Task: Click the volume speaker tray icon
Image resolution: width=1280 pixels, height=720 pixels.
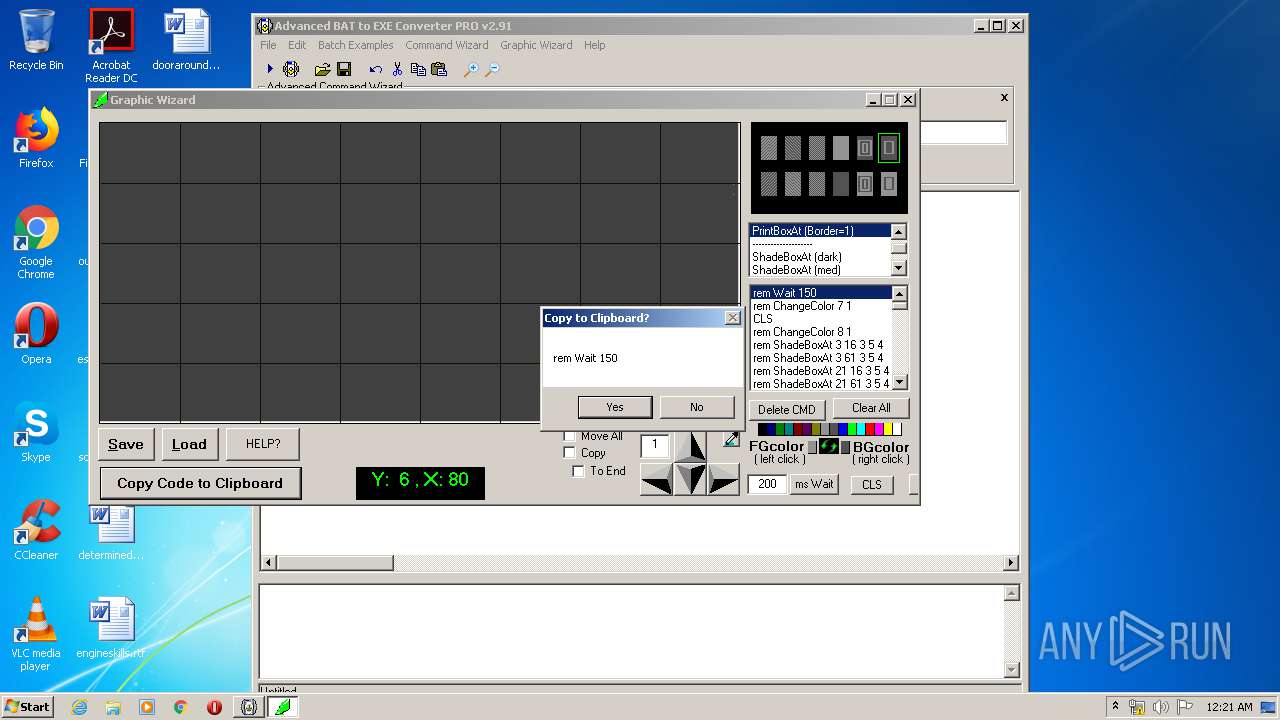Action: click(x=1161, y=707)
